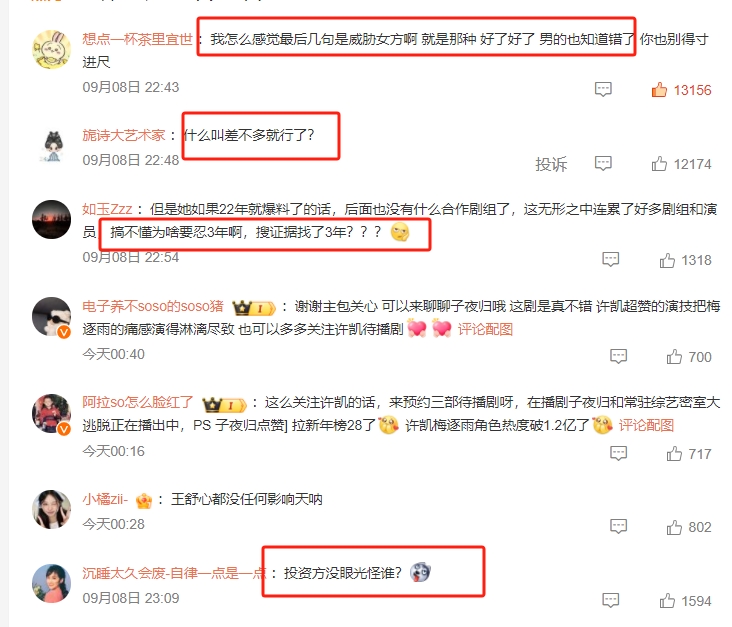The width and height of the screenshot is (732, 627).
Task: Reply to 如玉Zzz's comment
Action: point(611,260)
